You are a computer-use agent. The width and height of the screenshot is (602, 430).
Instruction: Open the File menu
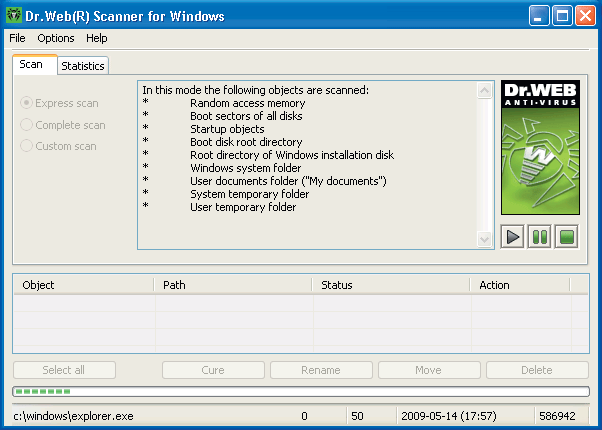pos(17,38)
